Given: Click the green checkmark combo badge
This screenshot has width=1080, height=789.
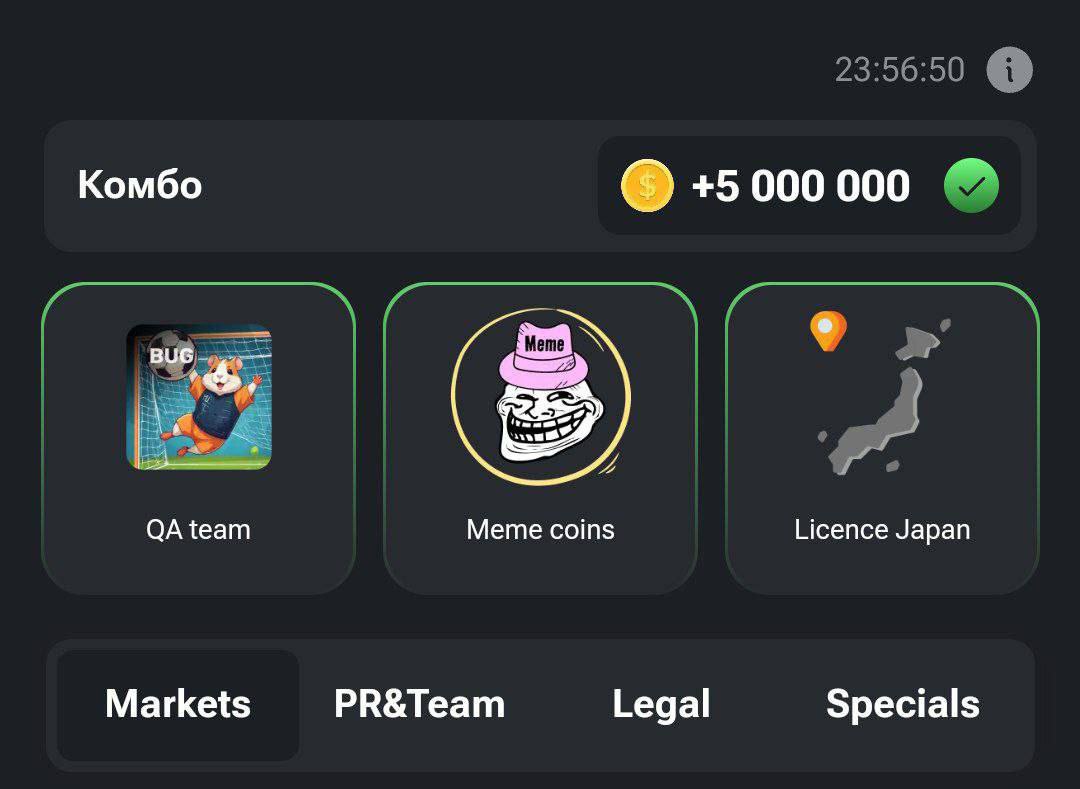Looking at the screenshot, I should (x=971, y=185).
